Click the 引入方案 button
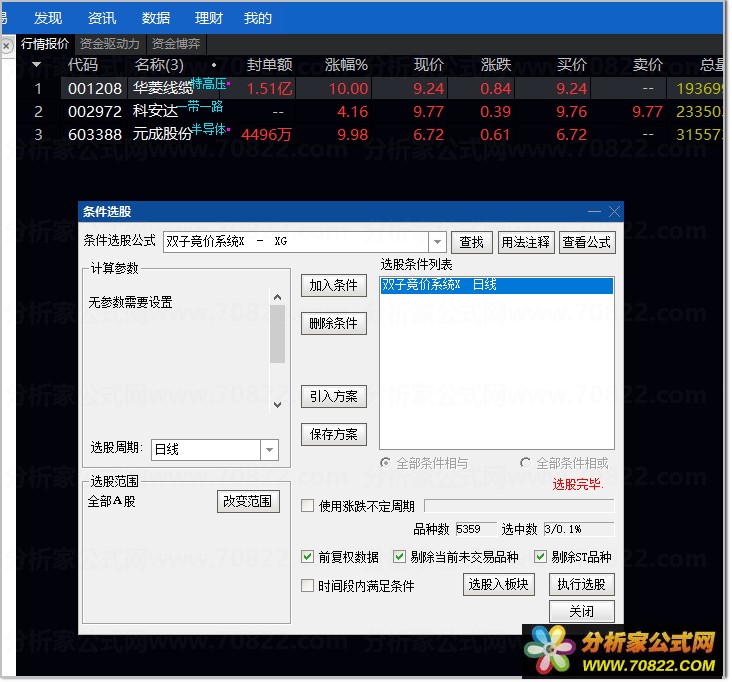Viewport: 732px width, 682px height. (333, 396)
